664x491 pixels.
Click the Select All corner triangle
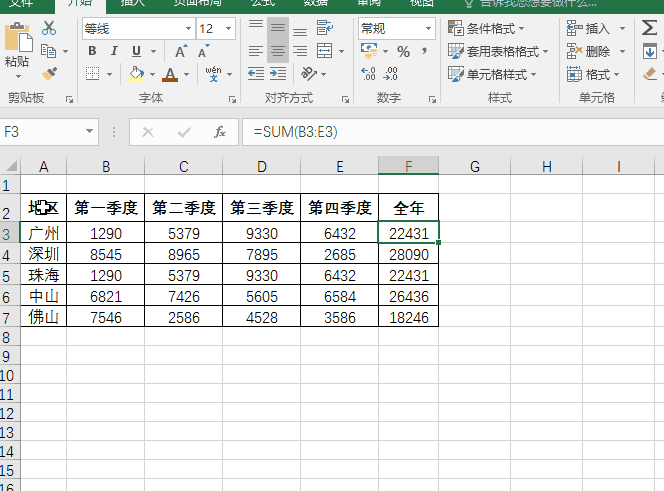[x=11, y=166]
